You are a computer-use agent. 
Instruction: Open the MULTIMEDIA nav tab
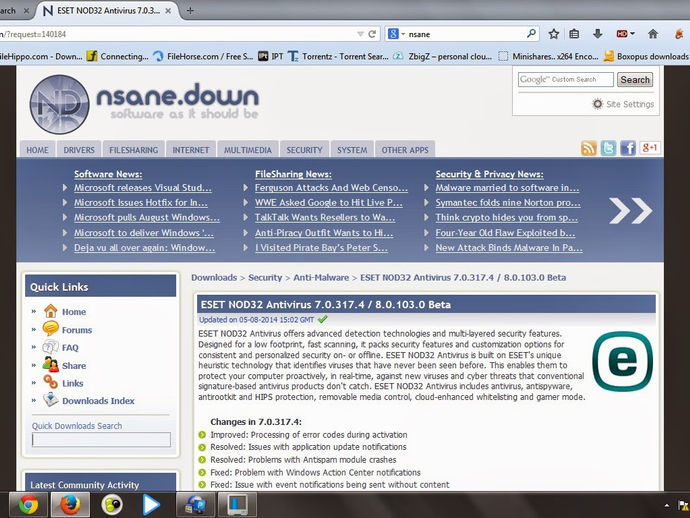click(248, 150)
